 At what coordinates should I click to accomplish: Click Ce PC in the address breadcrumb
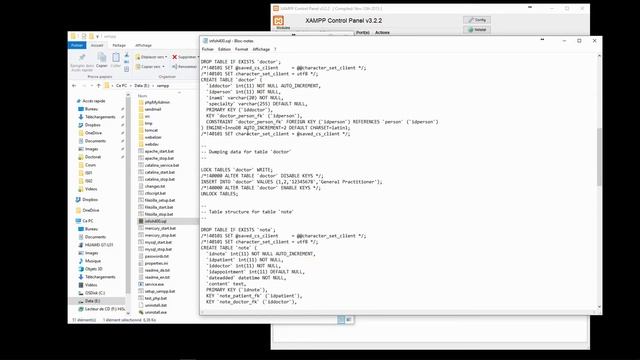pyautogui.click(x=122, y=86)
